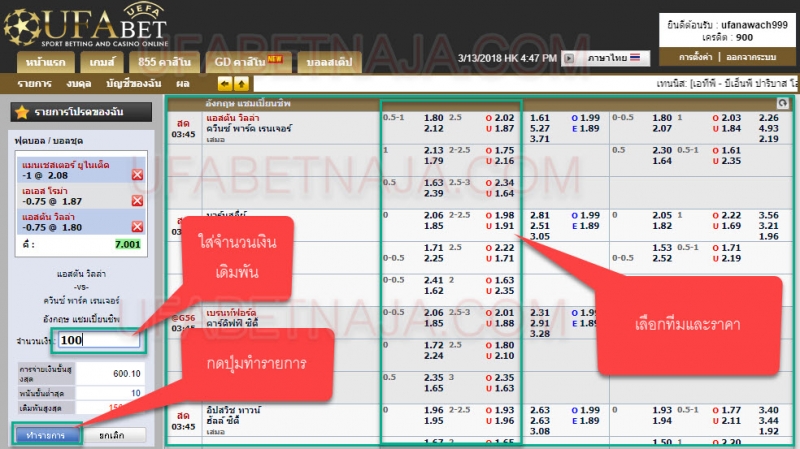Image resolution: width=800 pixels, height=449 pixels.
Task: Click ควีนซ์ พาร์ค เรนเจอร์ team name in odds table
Action: pos(249,129)
